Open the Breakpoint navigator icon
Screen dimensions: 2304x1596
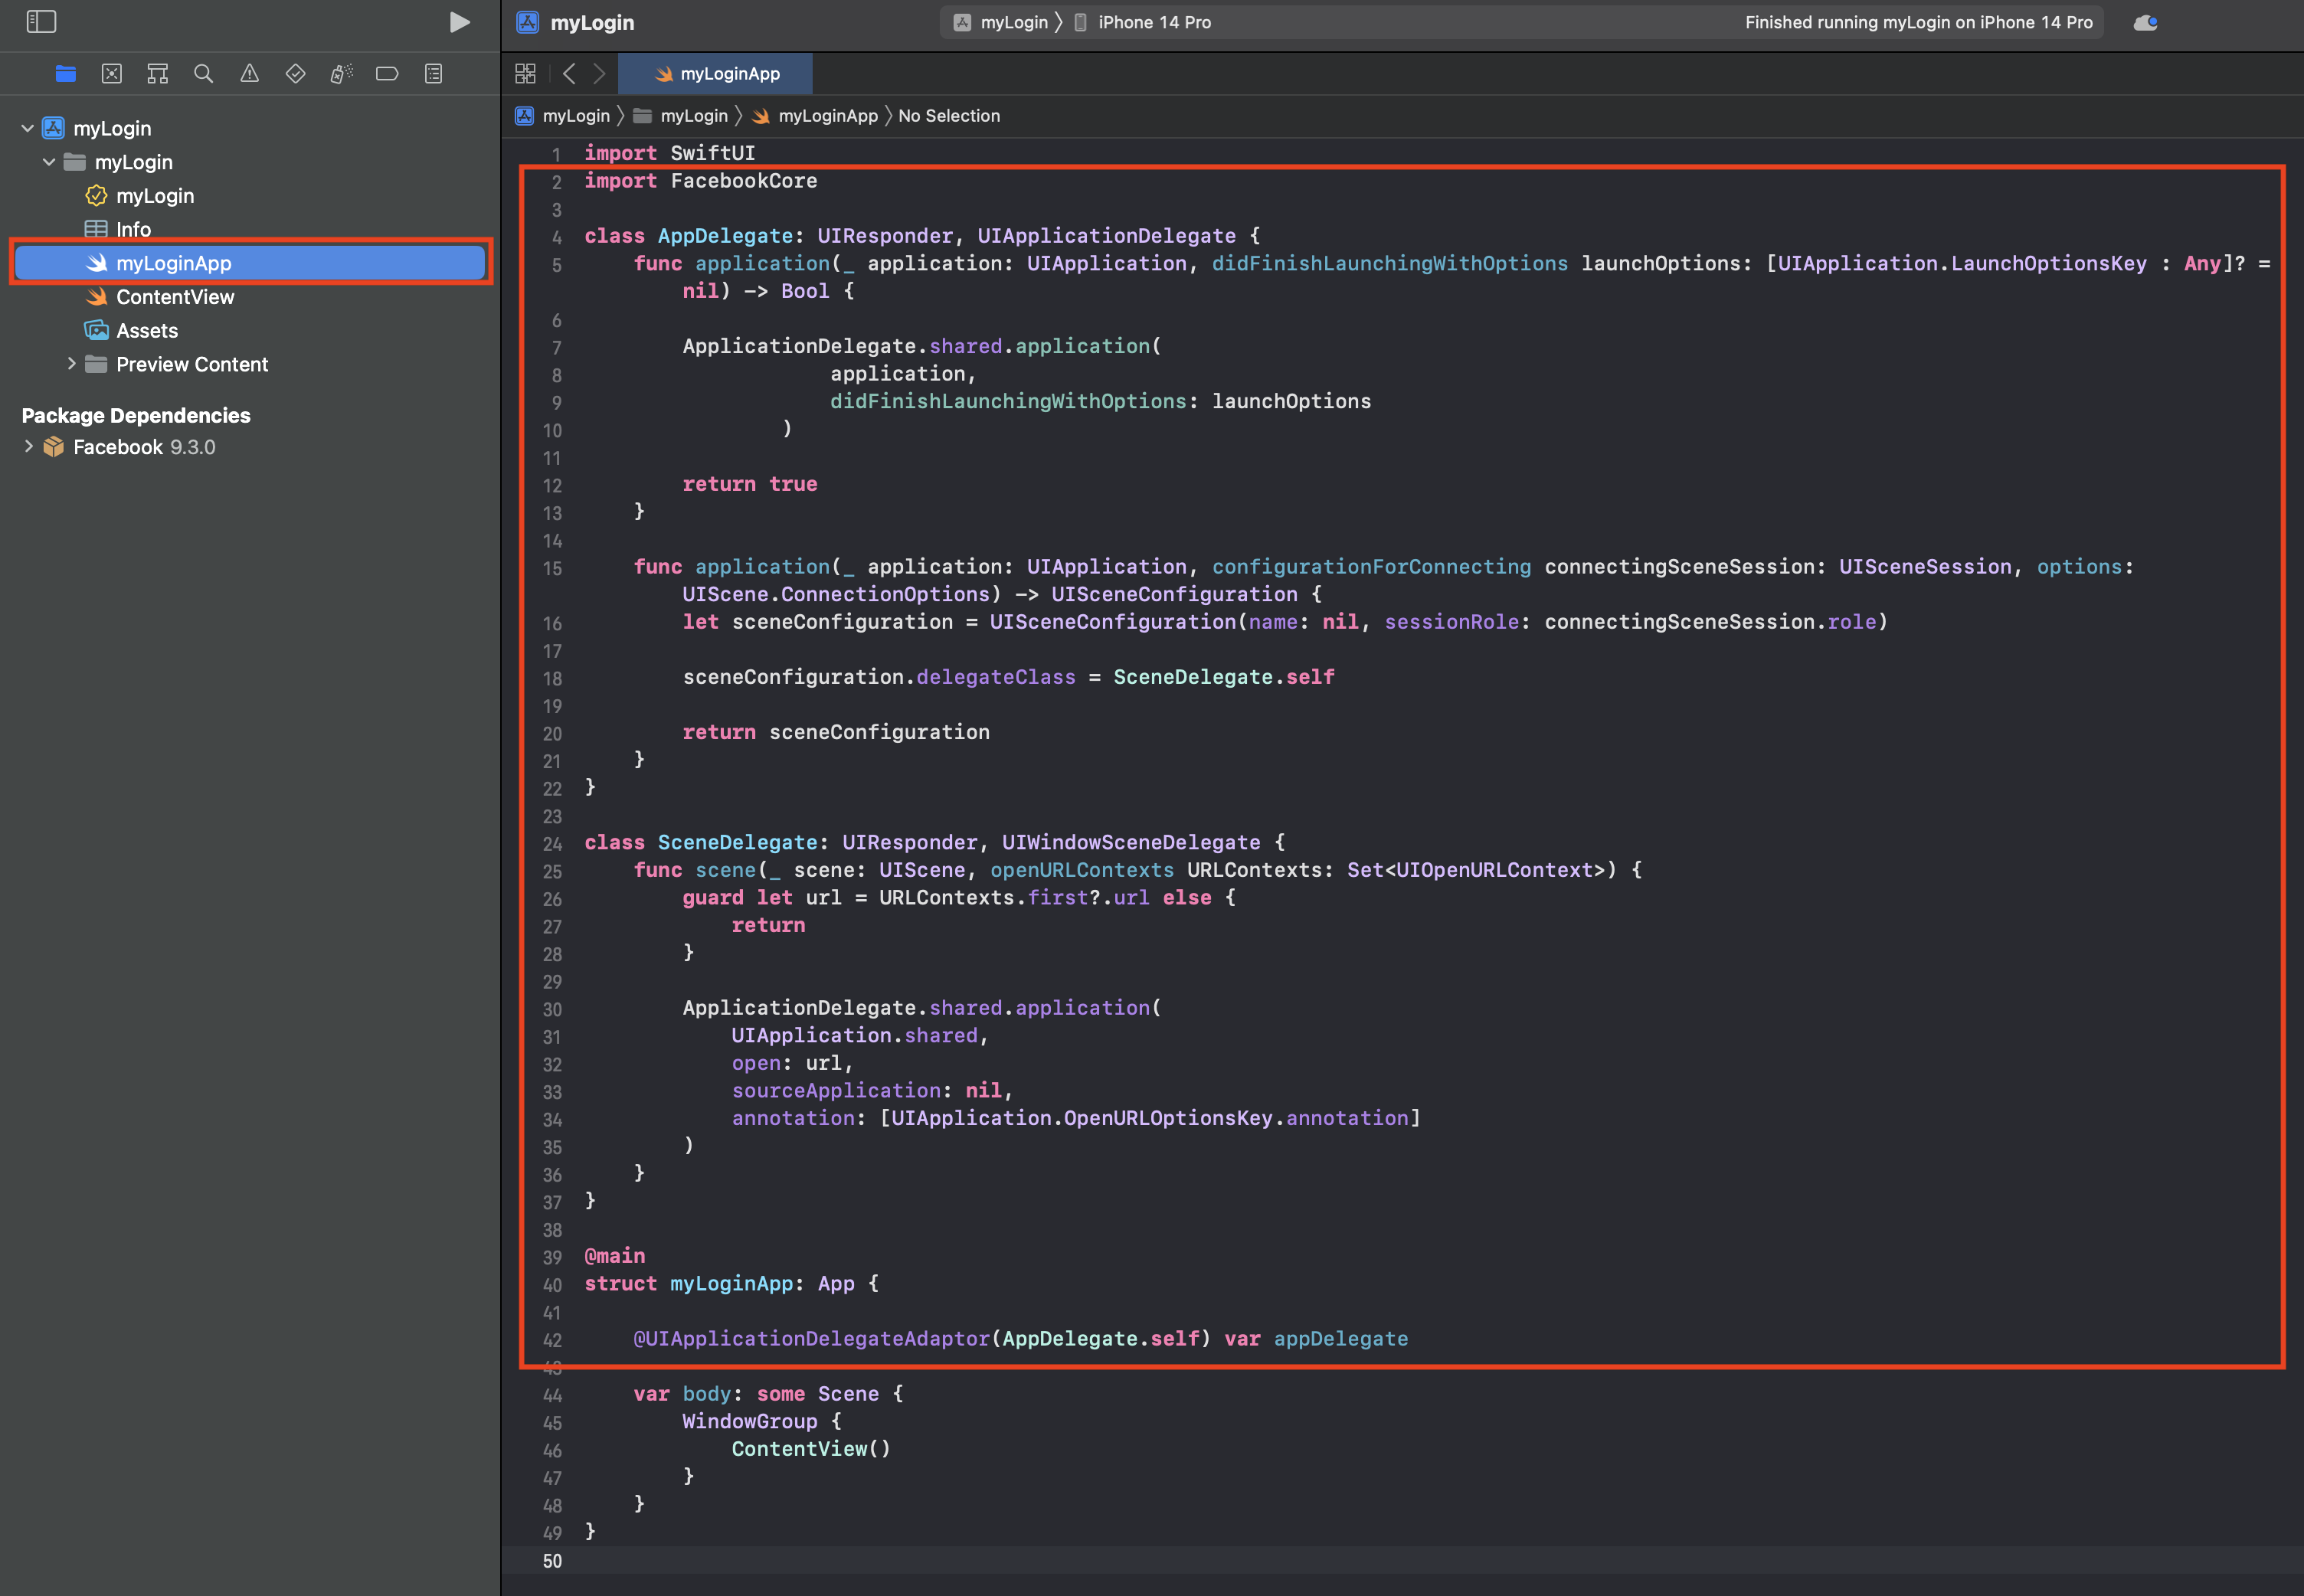coord(387,73)
